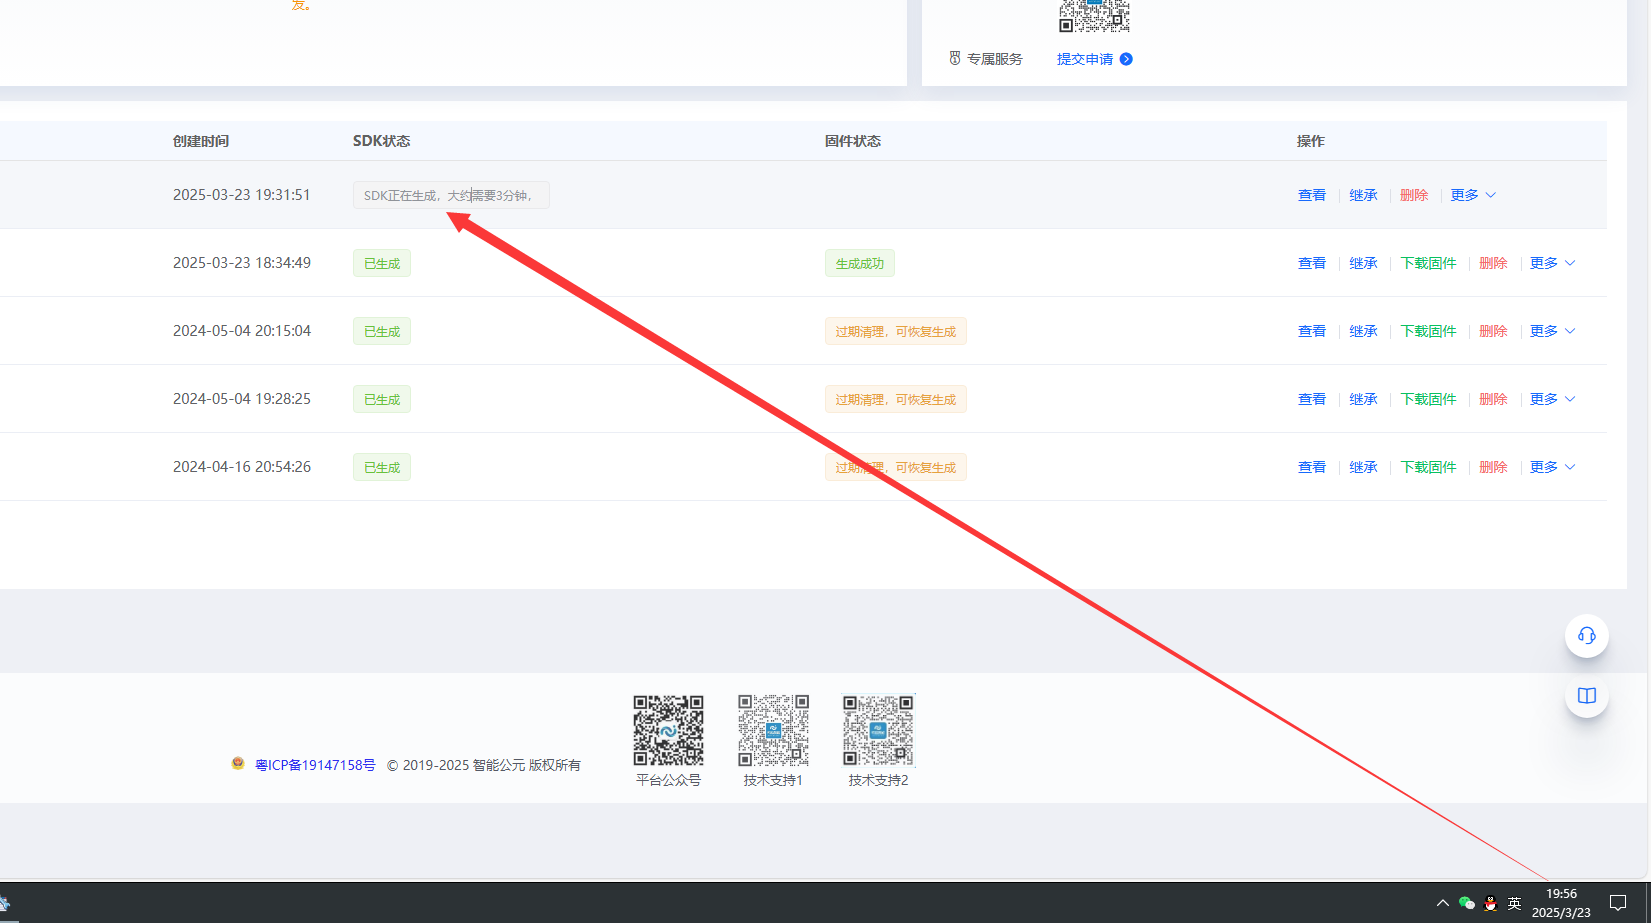This screenshot has width=1651, height=923.
Task: Open WeChat from the system tray
Action: click(x=1466, y=903)
